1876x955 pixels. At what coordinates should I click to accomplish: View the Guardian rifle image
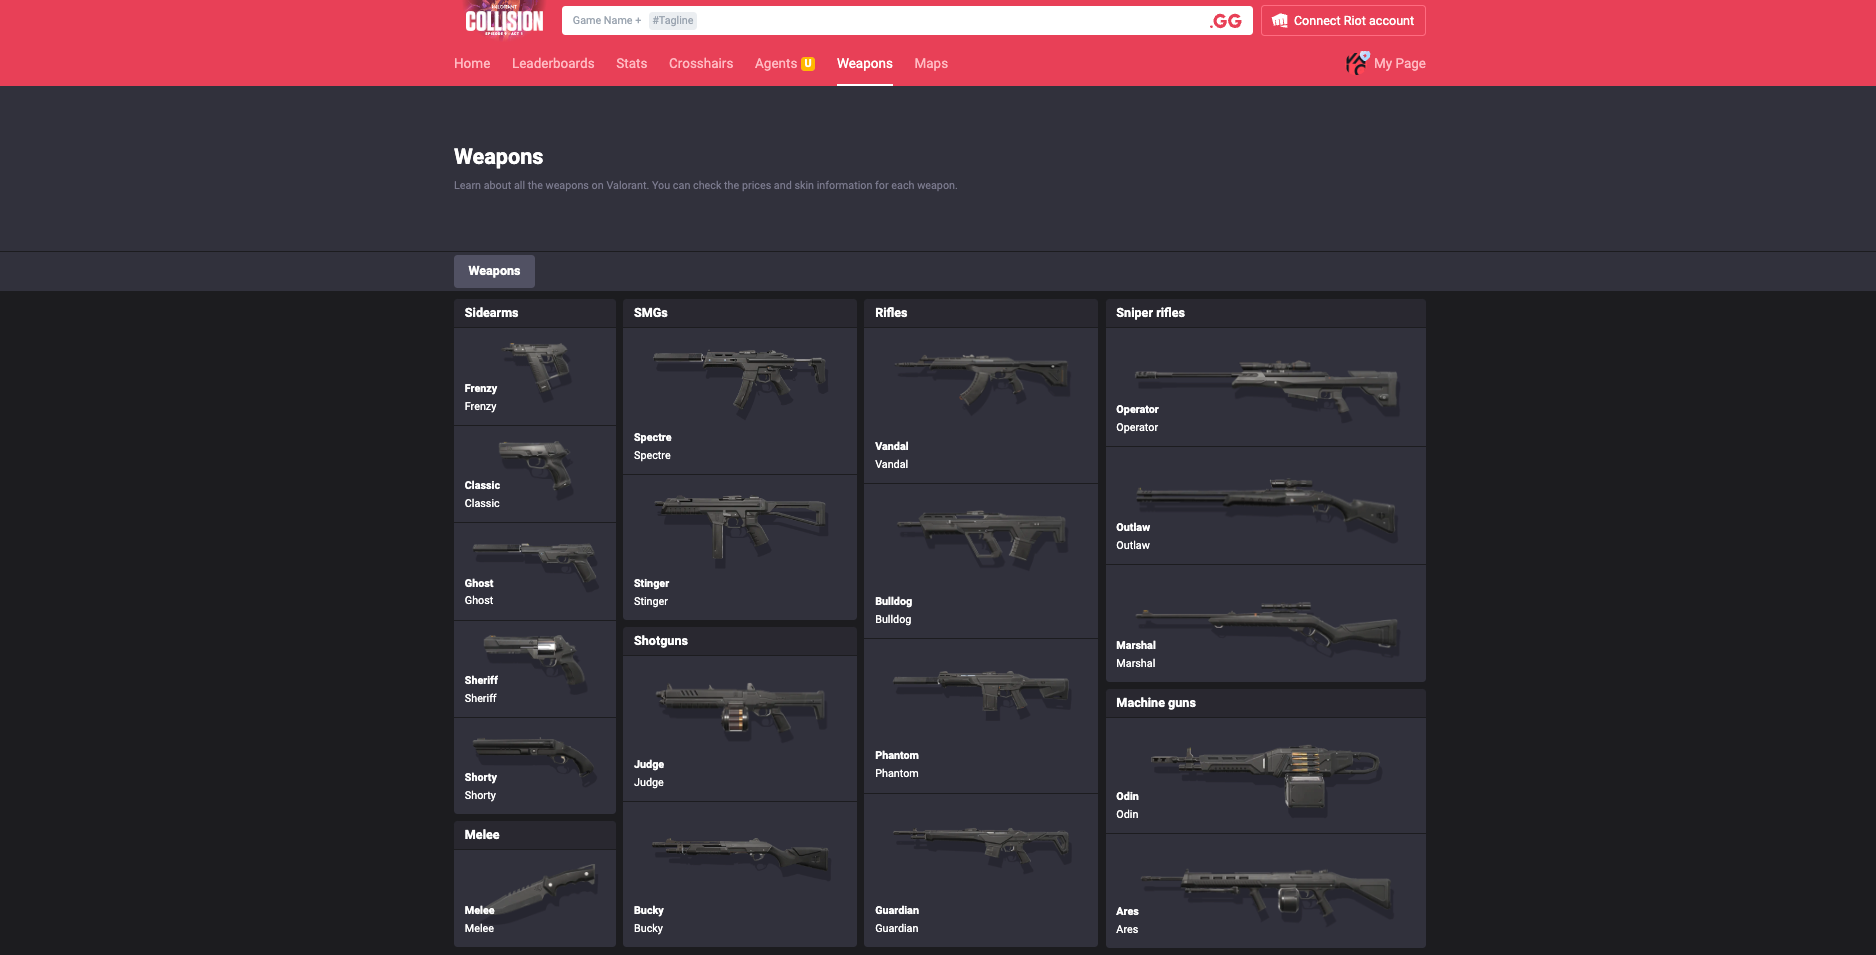point(982,848)
